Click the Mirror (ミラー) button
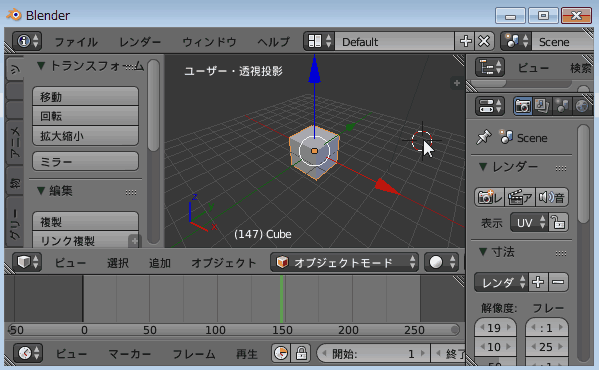The width and height of the screenshot is (599, 370). (86, 162)
